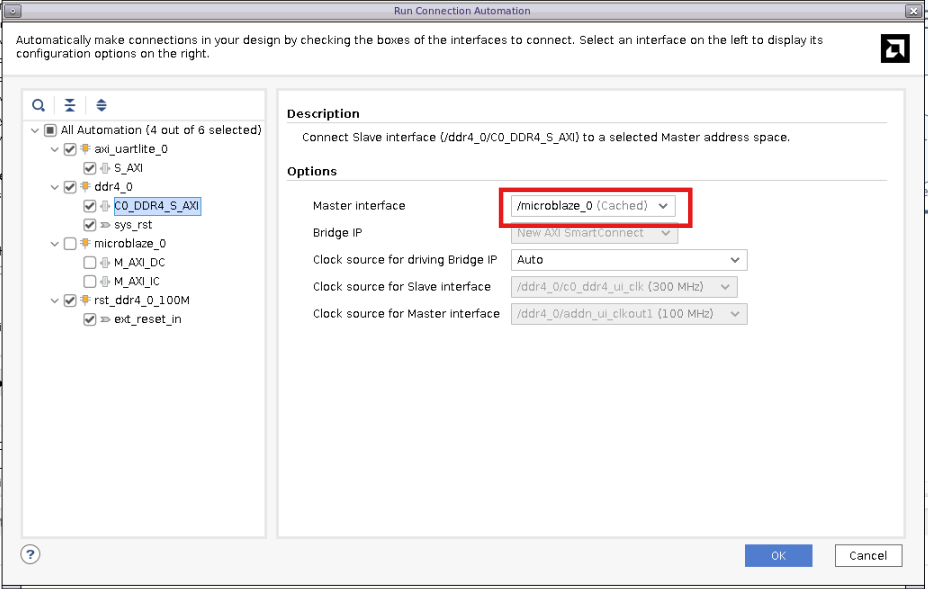
Task: Open Clock source for driving Bridge IP dropdown
Action: [629, 260]
